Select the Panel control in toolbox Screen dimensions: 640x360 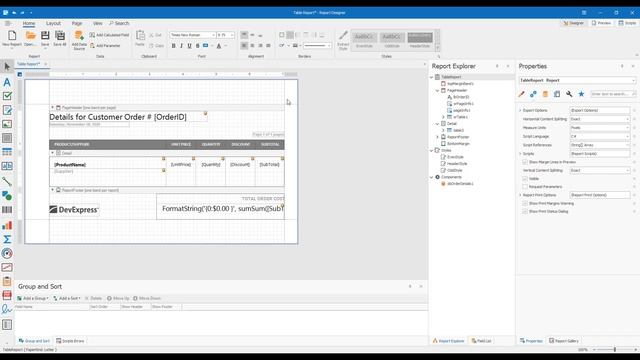click(7, 138)
